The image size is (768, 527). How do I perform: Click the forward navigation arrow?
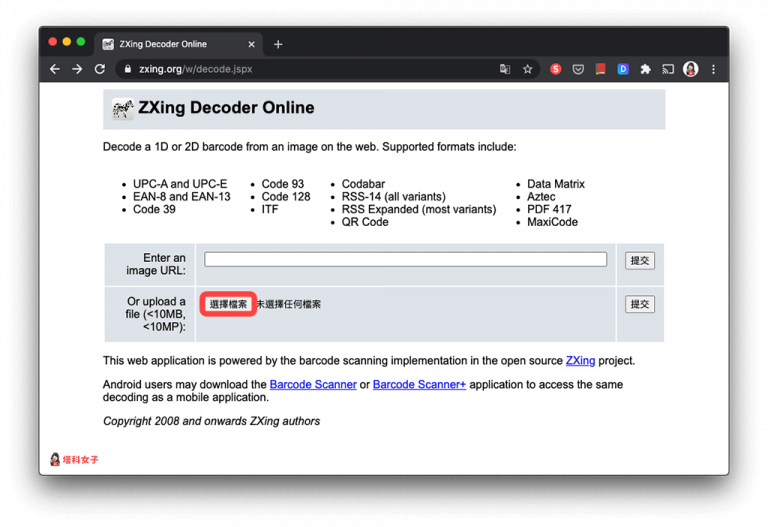[x=77, y=69]
